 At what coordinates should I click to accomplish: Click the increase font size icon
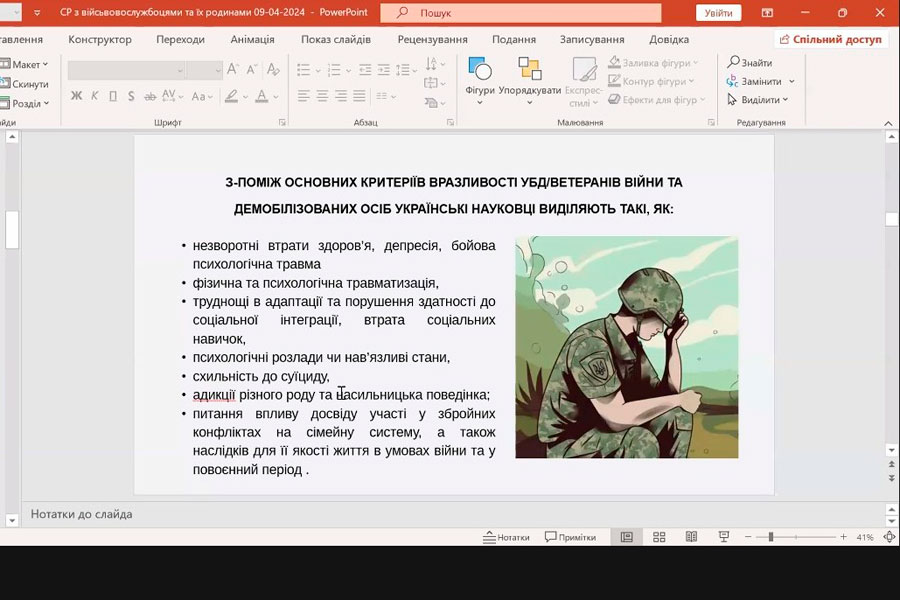tap(232, 70)
